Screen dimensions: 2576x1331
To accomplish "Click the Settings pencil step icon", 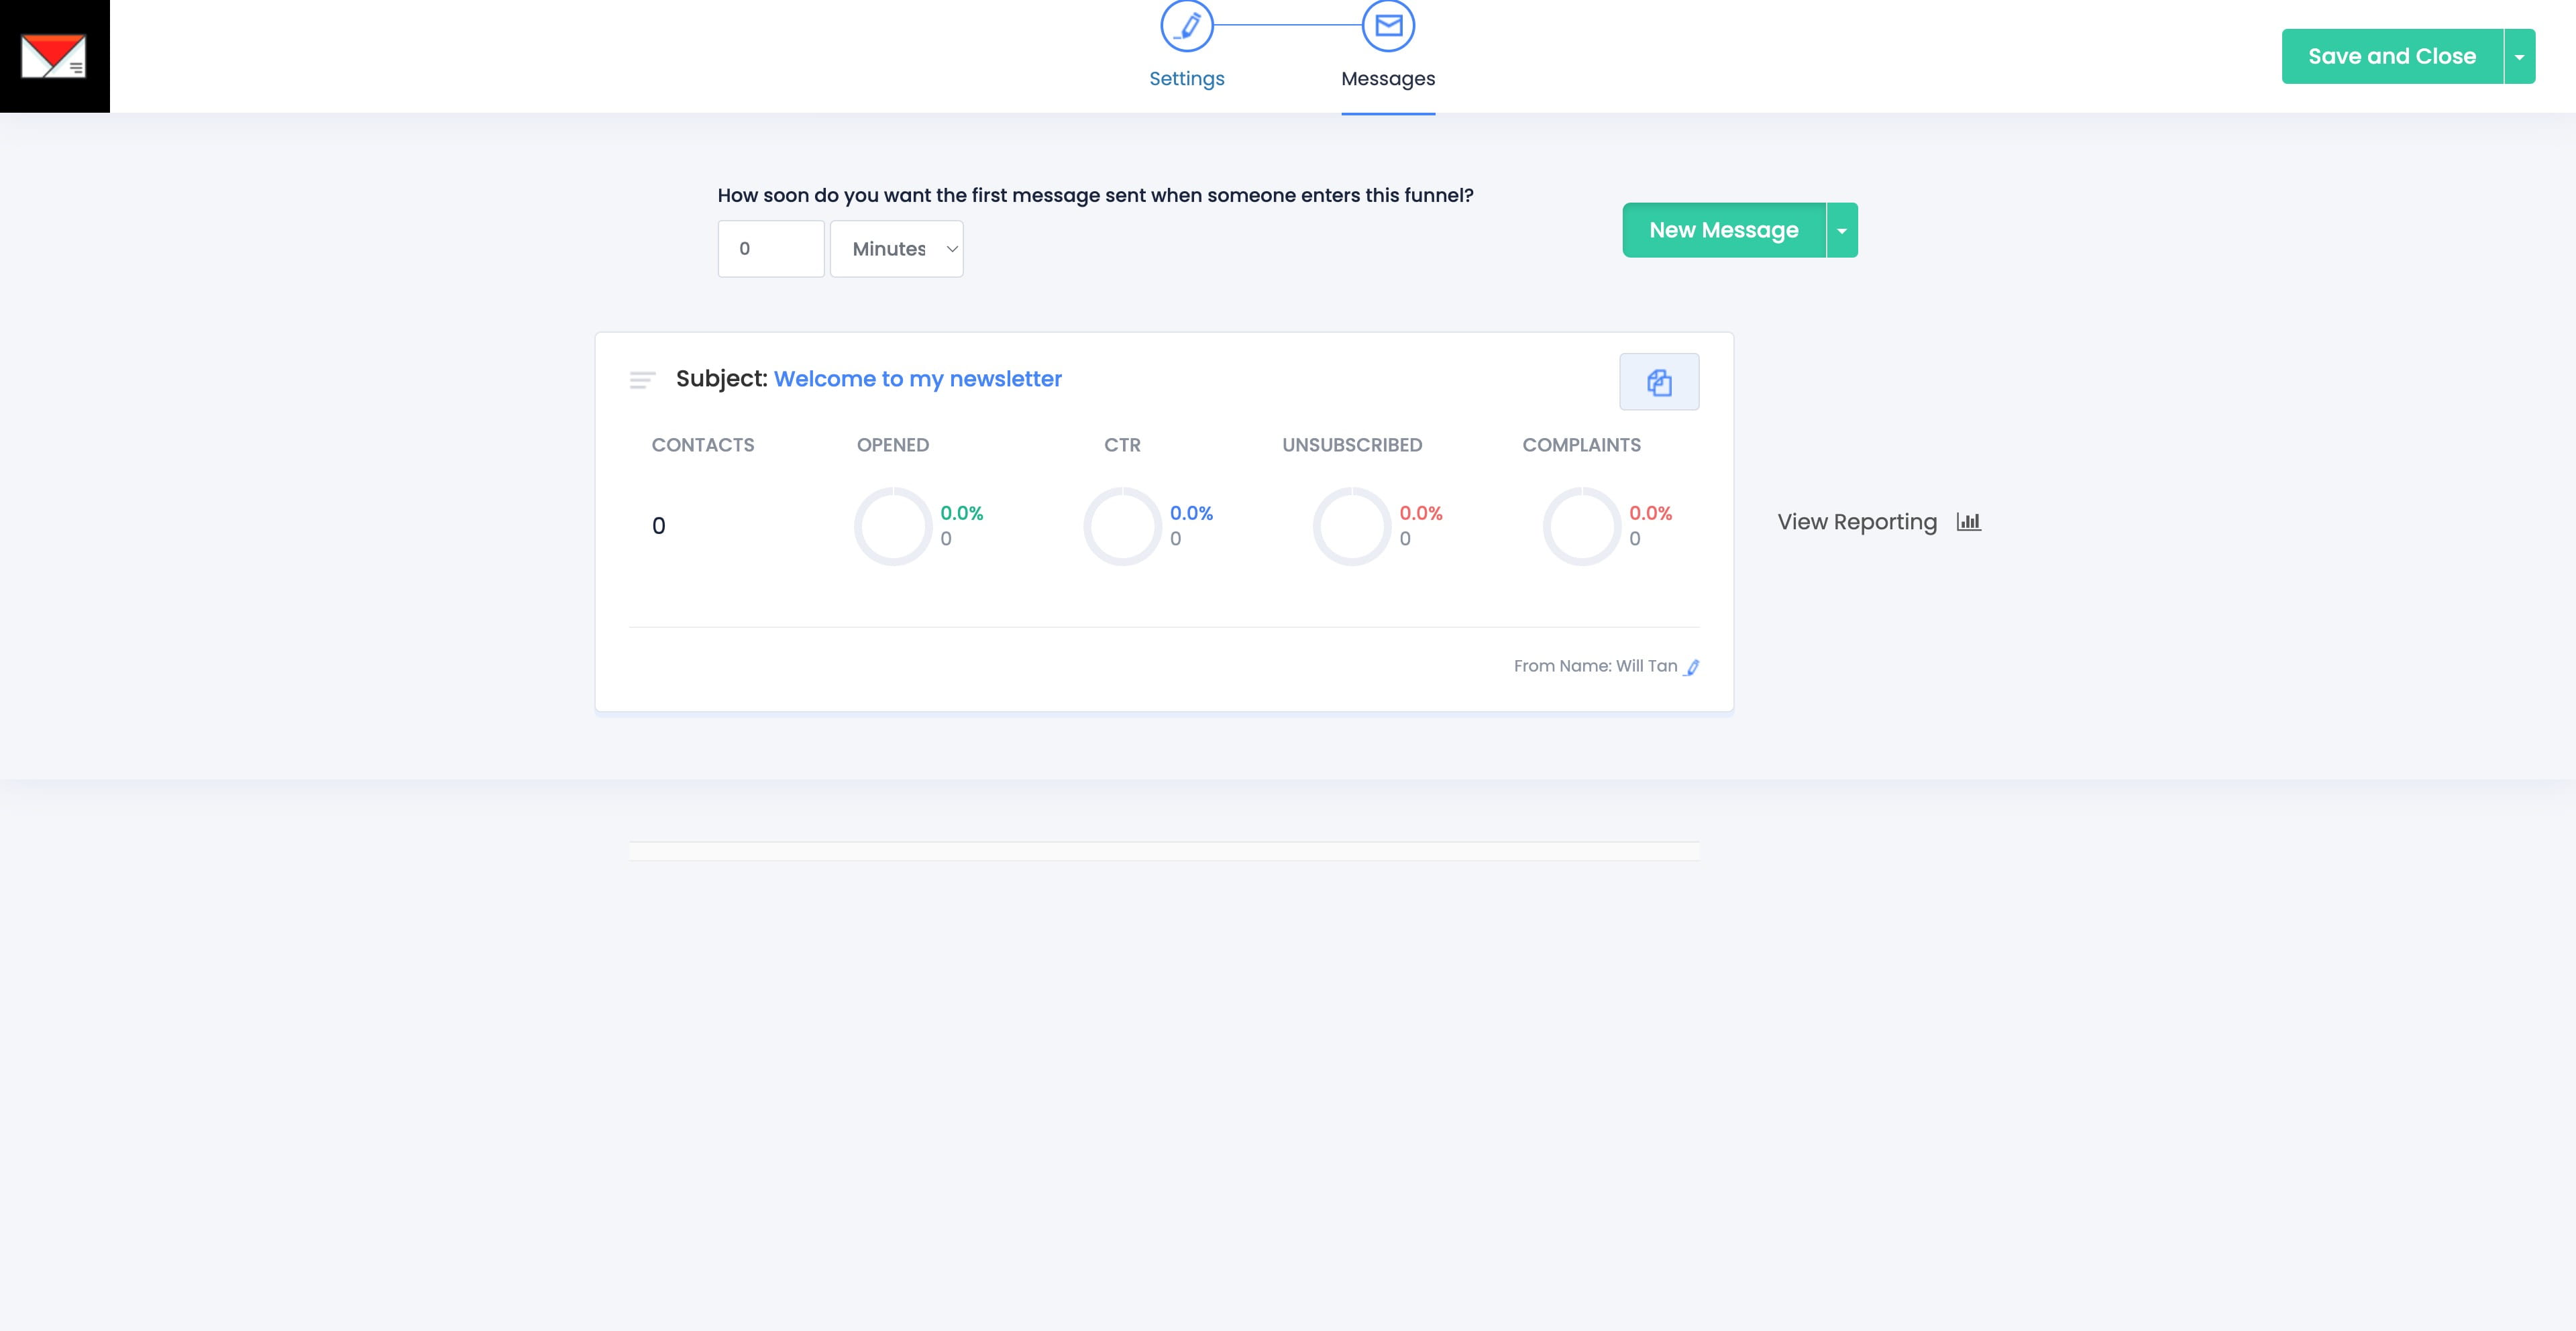I will tap(1186, 26).
